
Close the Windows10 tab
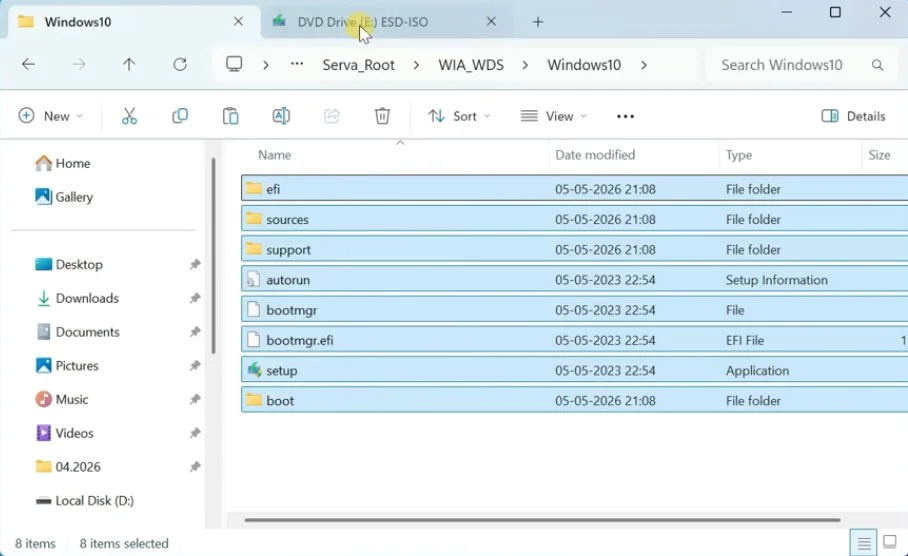coord(238,21)
